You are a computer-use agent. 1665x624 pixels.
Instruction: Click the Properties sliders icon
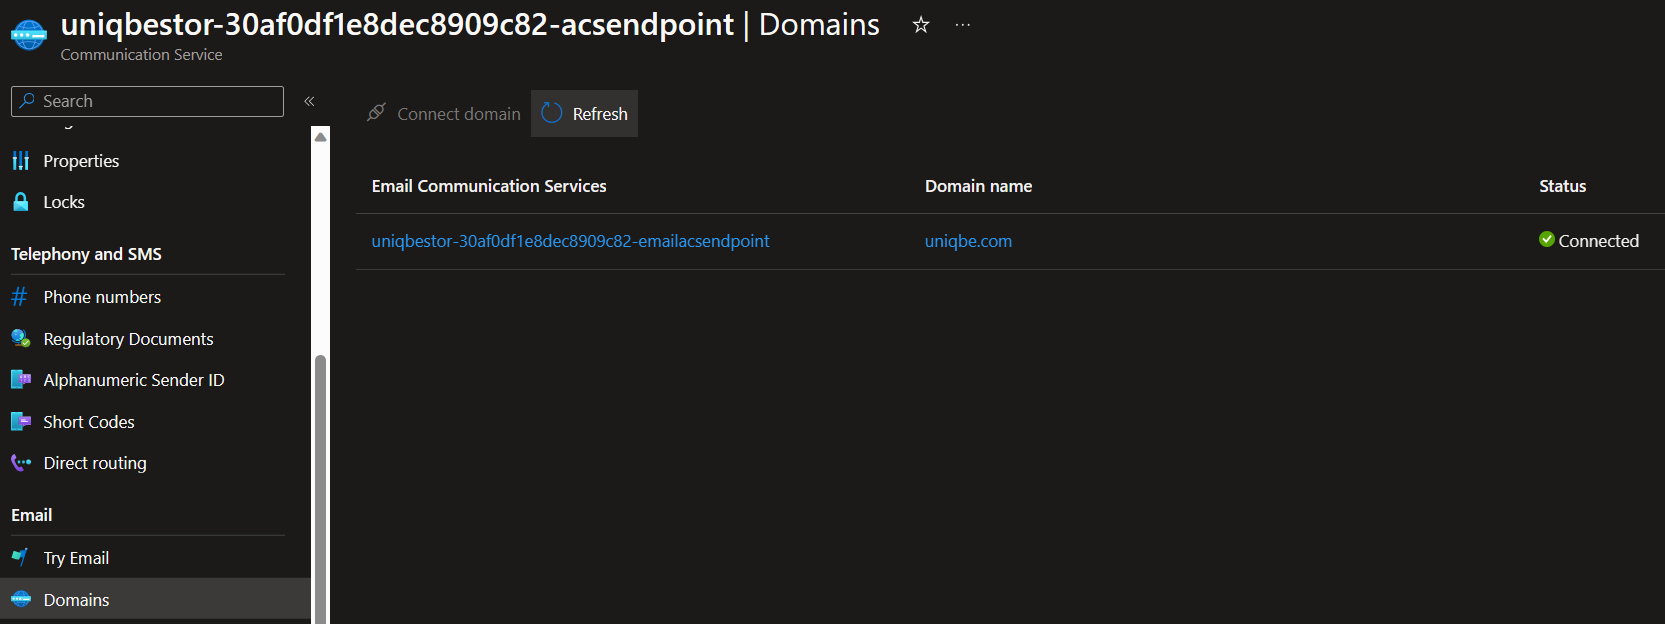(21, 161)
